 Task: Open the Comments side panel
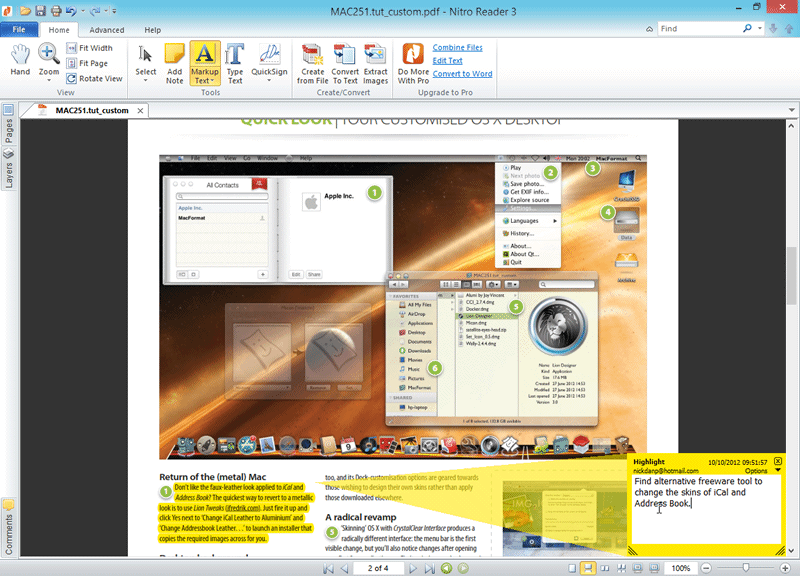pos(8,528)
